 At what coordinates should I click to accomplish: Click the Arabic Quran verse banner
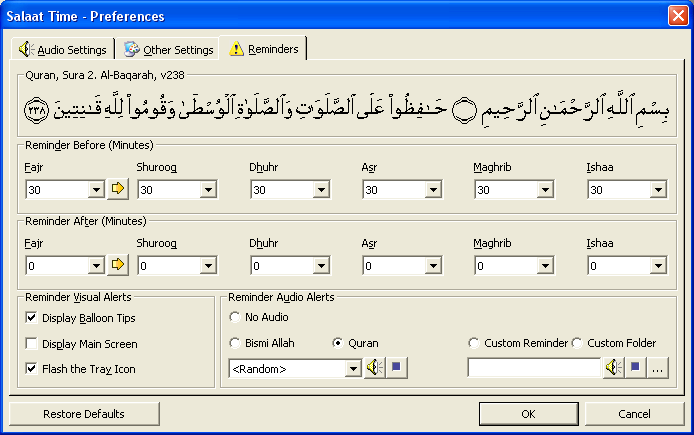click(347, 109)
